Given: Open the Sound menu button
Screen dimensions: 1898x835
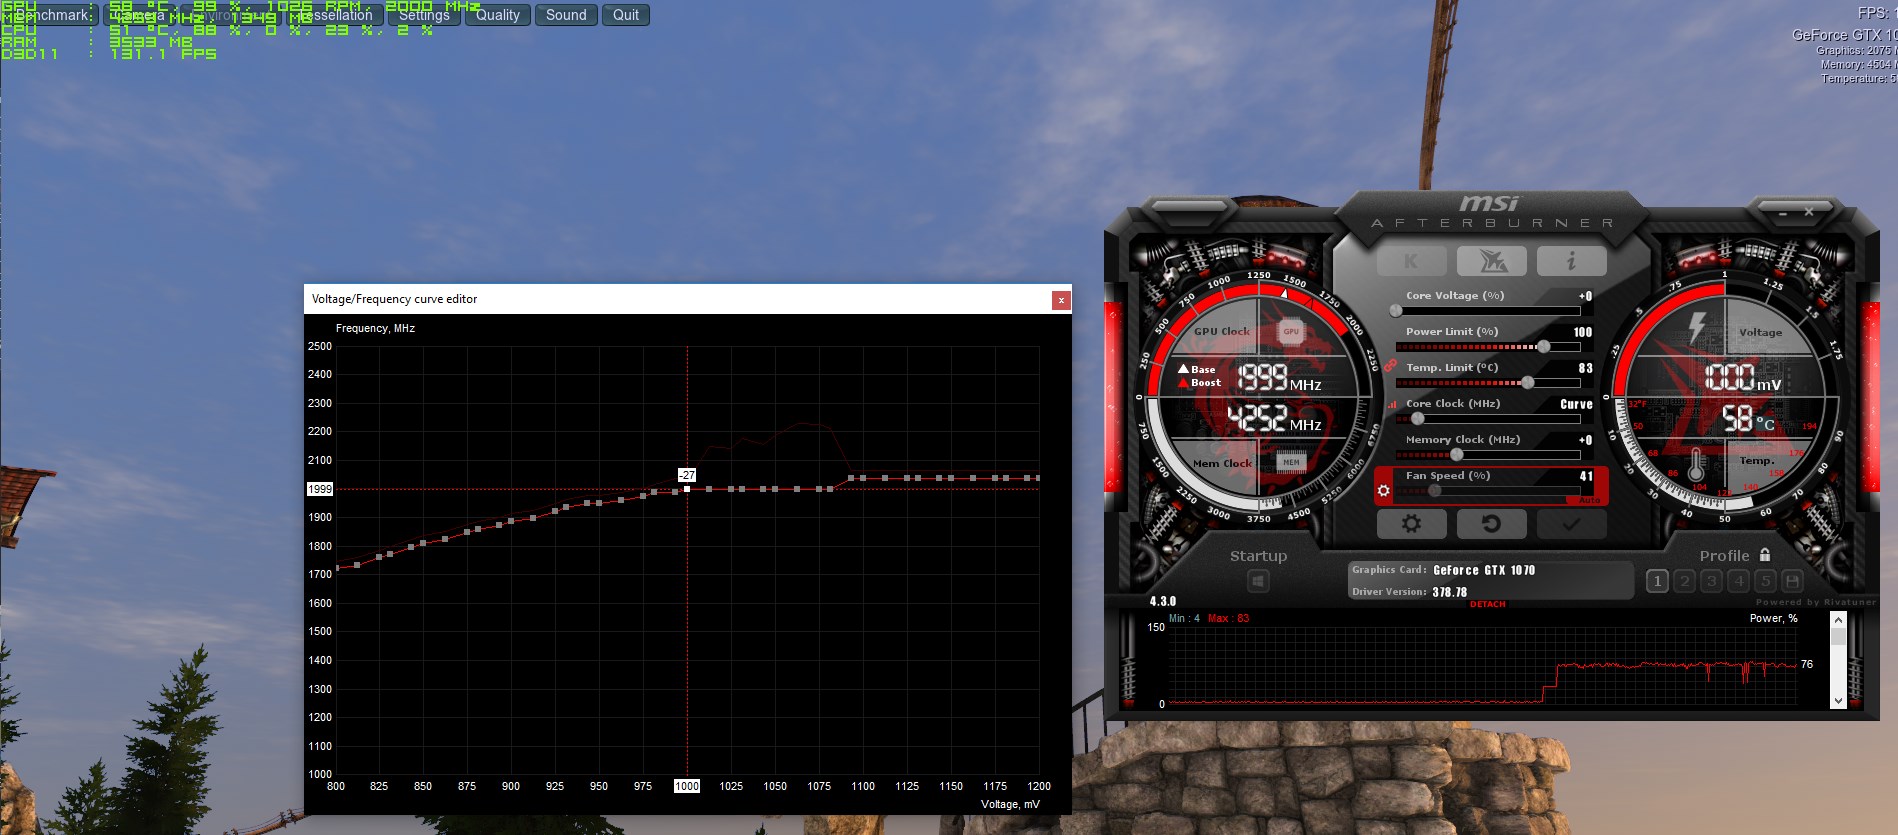Looking at the screenshot, I should (x=566, y=15).
